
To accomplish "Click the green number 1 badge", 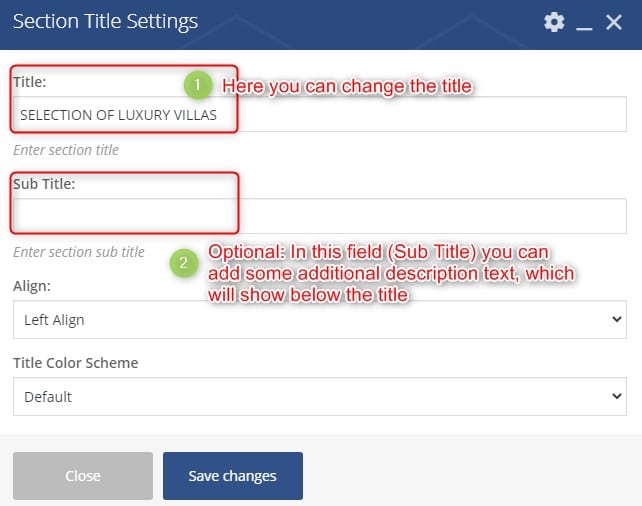I will pyautogui.click(x=198, y=86).
